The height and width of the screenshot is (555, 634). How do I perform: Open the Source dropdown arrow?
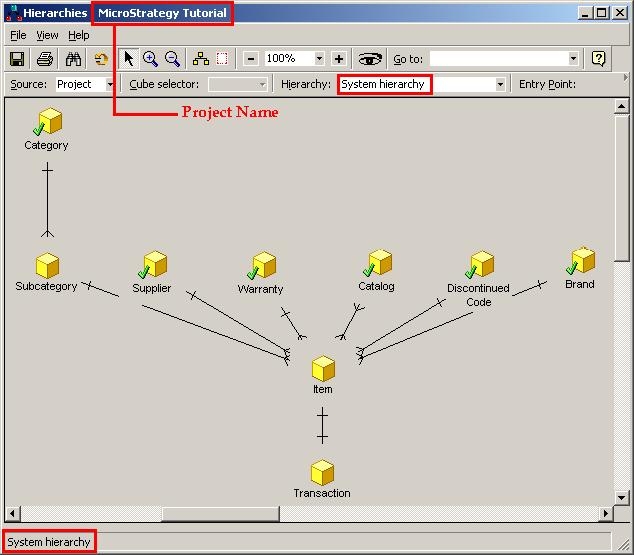pos(110,84)
